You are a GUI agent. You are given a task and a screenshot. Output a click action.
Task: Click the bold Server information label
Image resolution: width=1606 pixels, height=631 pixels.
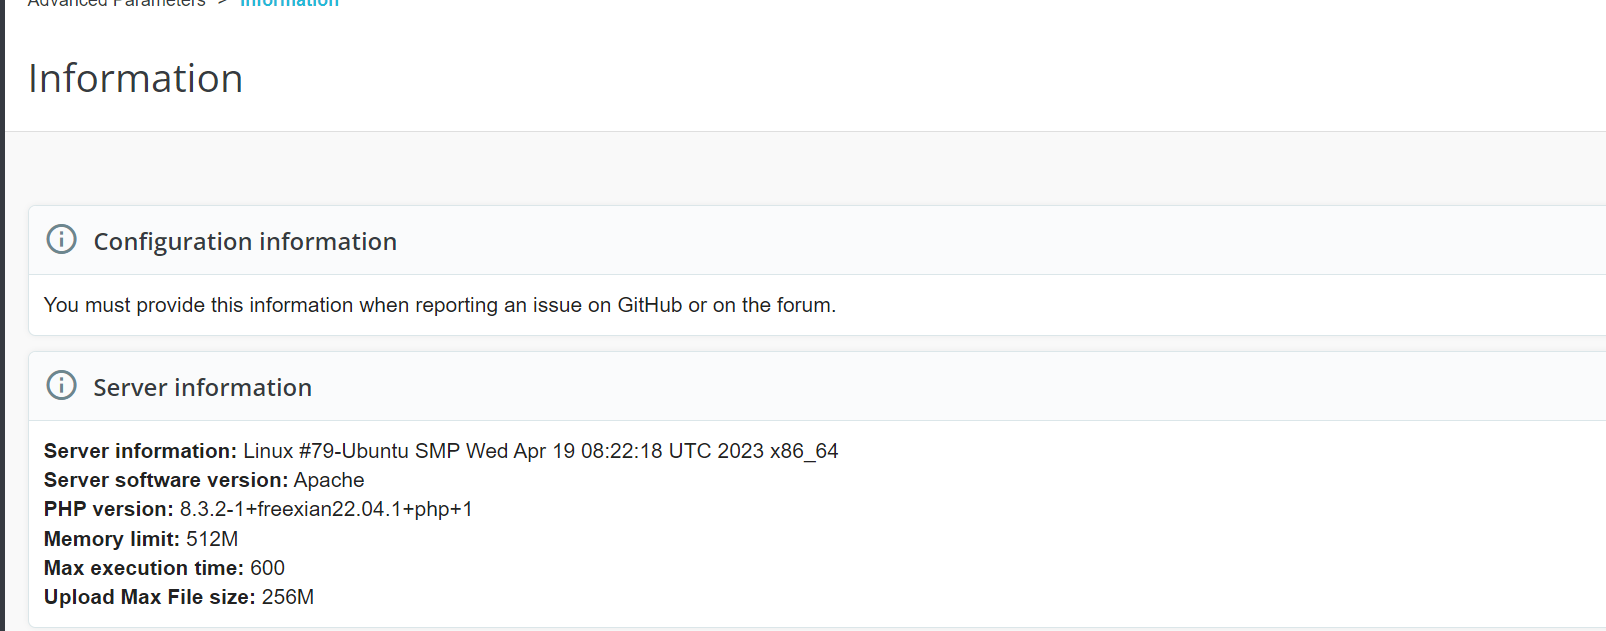coord(140,451)
